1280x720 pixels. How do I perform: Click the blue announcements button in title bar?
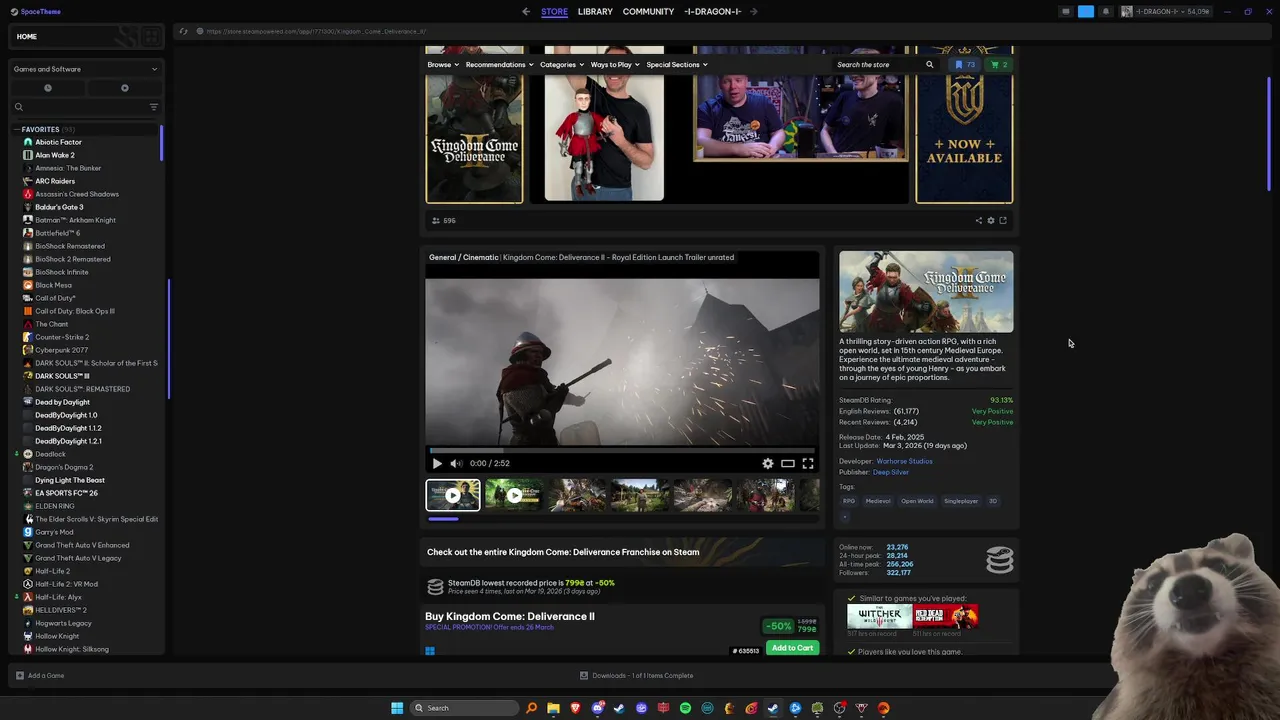point(1086,11)
